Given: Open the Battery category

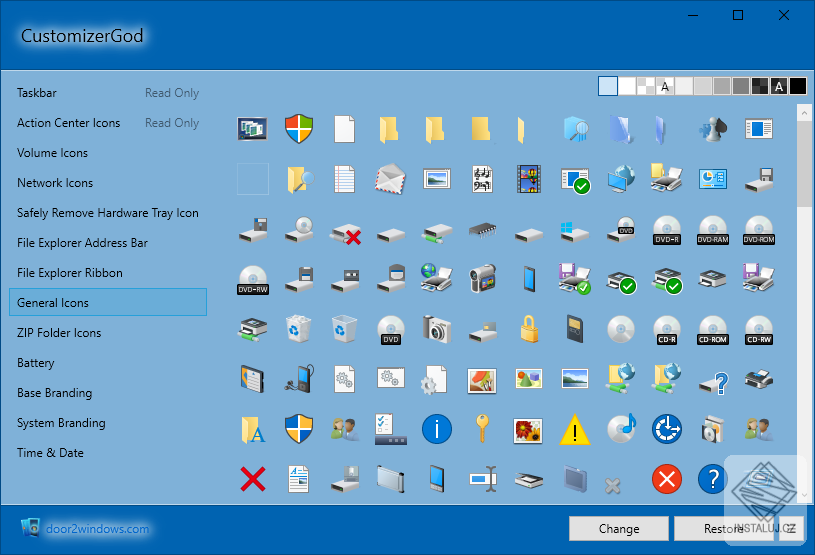Looking at the screenshot, I should point(35,363).
